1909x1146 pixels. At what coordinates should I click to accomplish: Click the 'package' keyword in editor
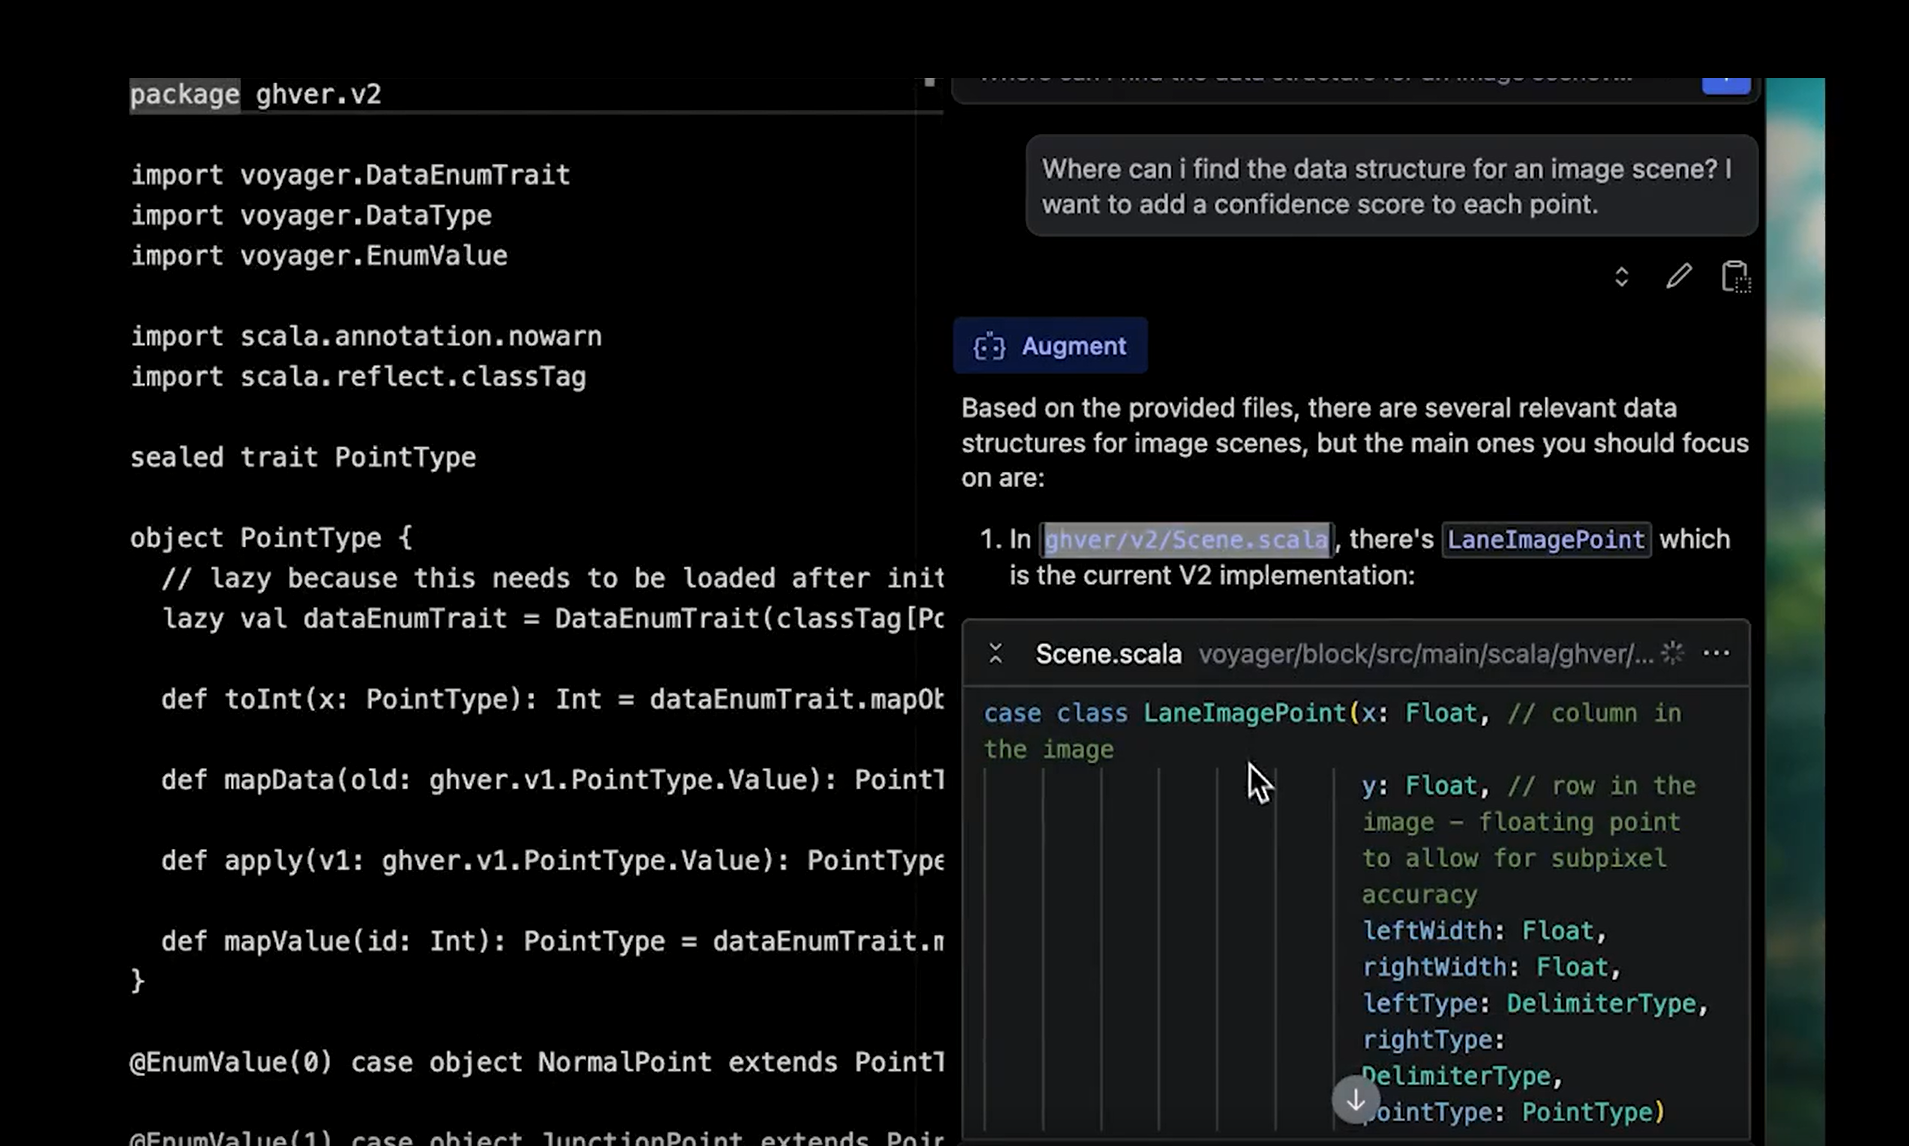click(x=184, y=94)
